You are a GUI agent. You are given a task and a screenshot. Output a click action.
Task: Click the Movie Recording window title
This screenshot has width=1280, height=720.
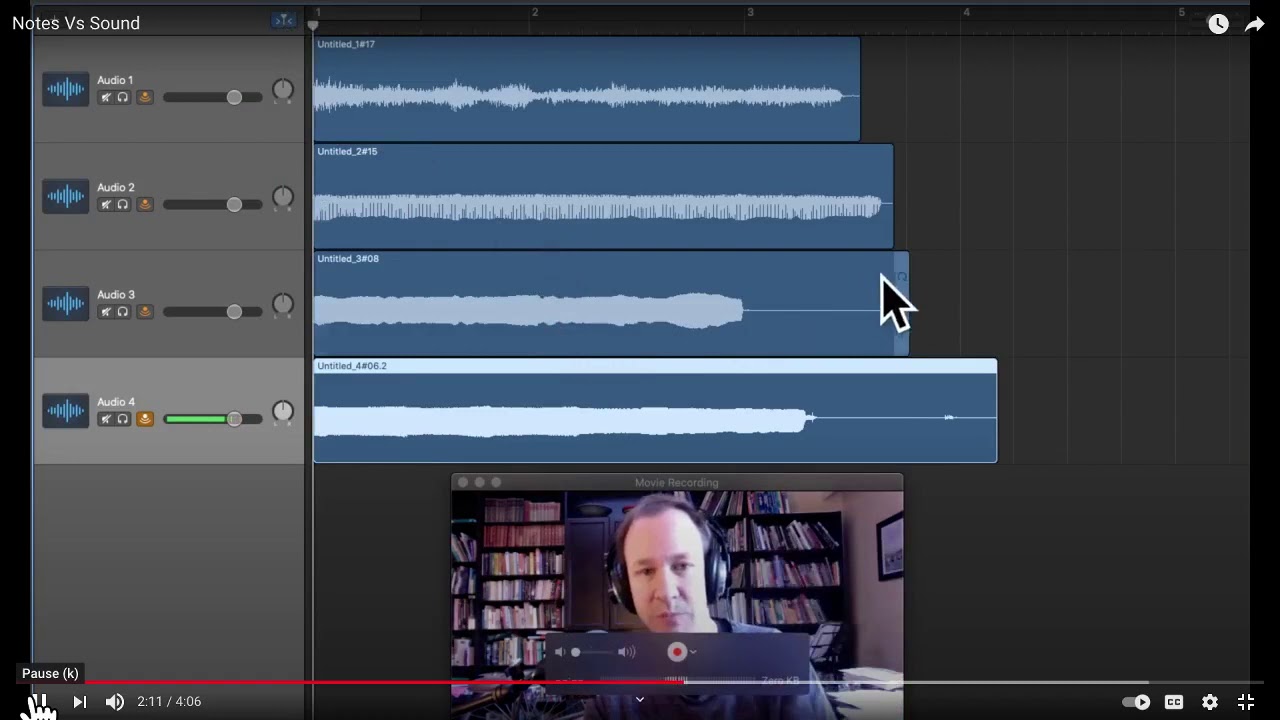677,482
